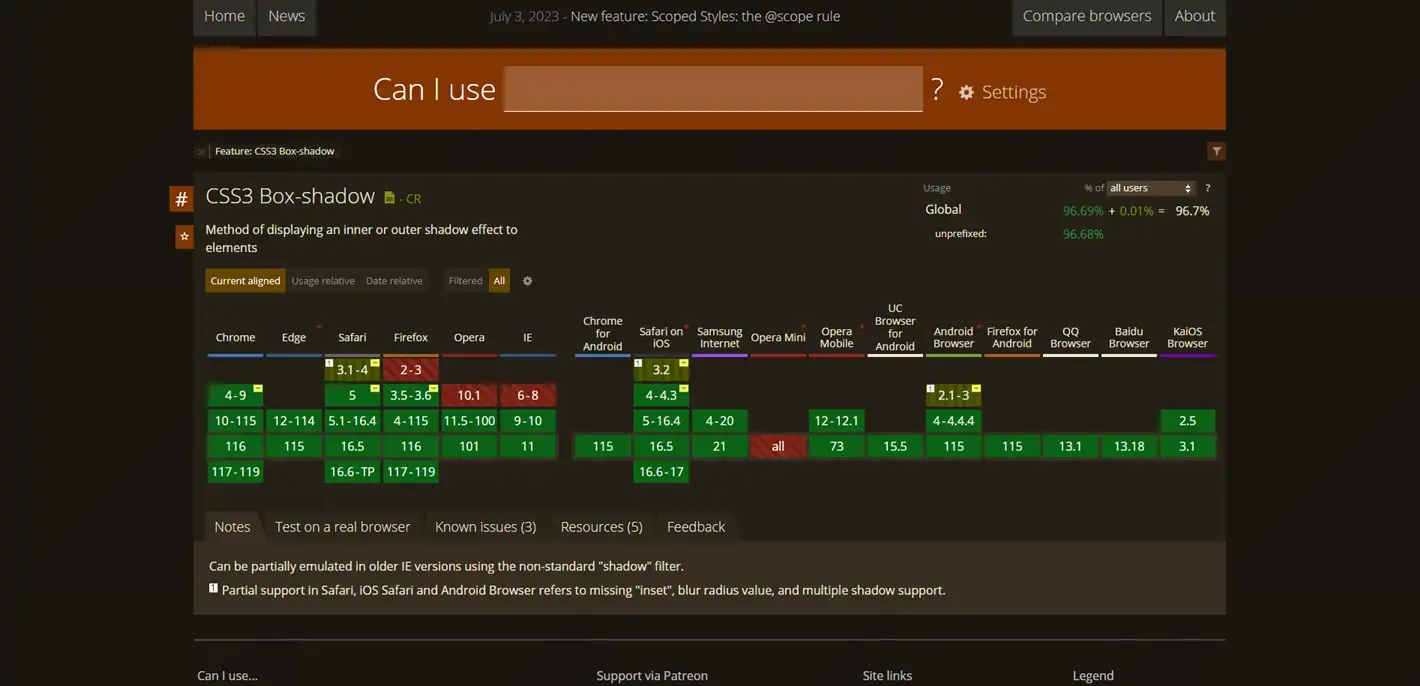The image size is (1420, 686).
Task: Open the all users usage dropdown
Action: [1150, 188]
